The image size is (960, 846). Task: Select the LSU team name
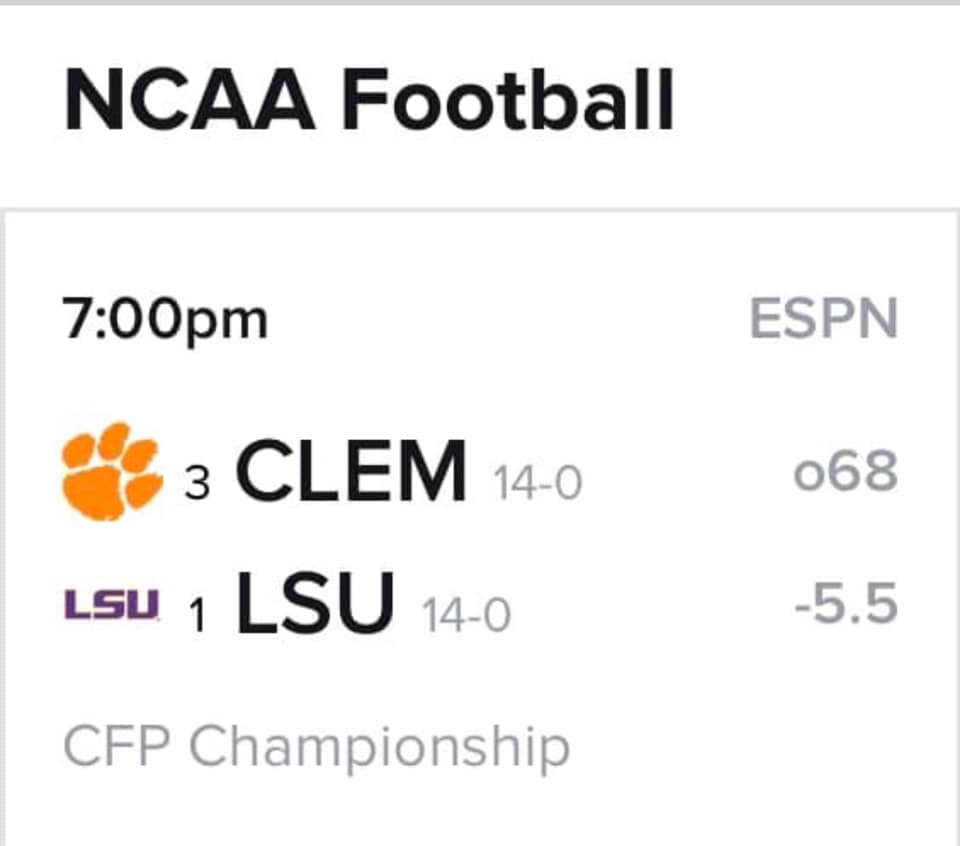(x=315, y=602)
